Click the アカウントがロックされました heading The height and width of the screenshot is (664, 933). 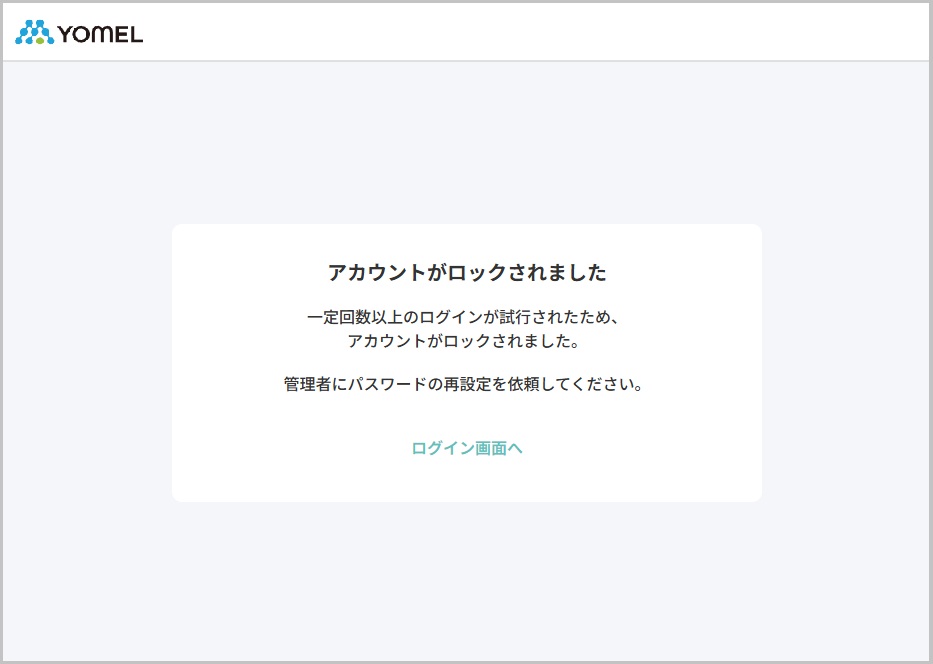coord(466,271)
